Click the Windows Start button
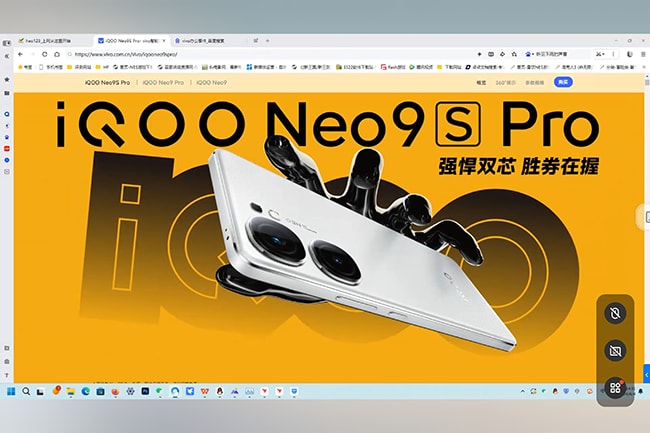Image resolution: width=650 pixels, height=433 pixels. coord(11,390)
